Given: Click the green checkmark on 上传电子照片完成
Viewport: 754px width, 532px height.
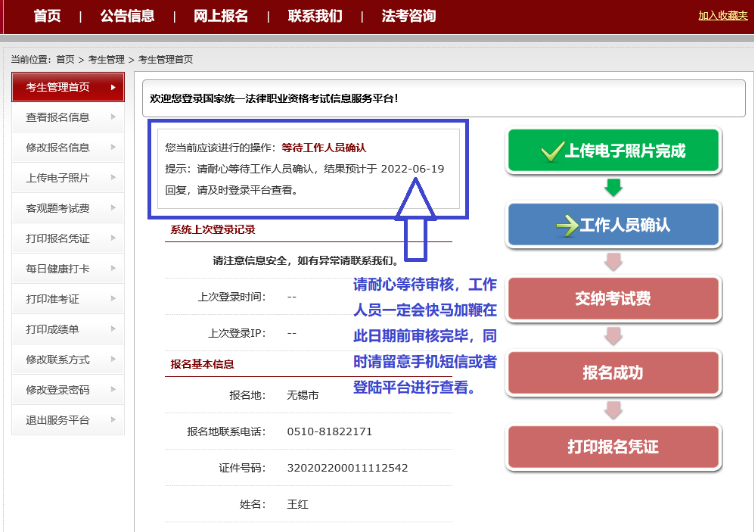Looking at the screenshot, I should [551, 151].
